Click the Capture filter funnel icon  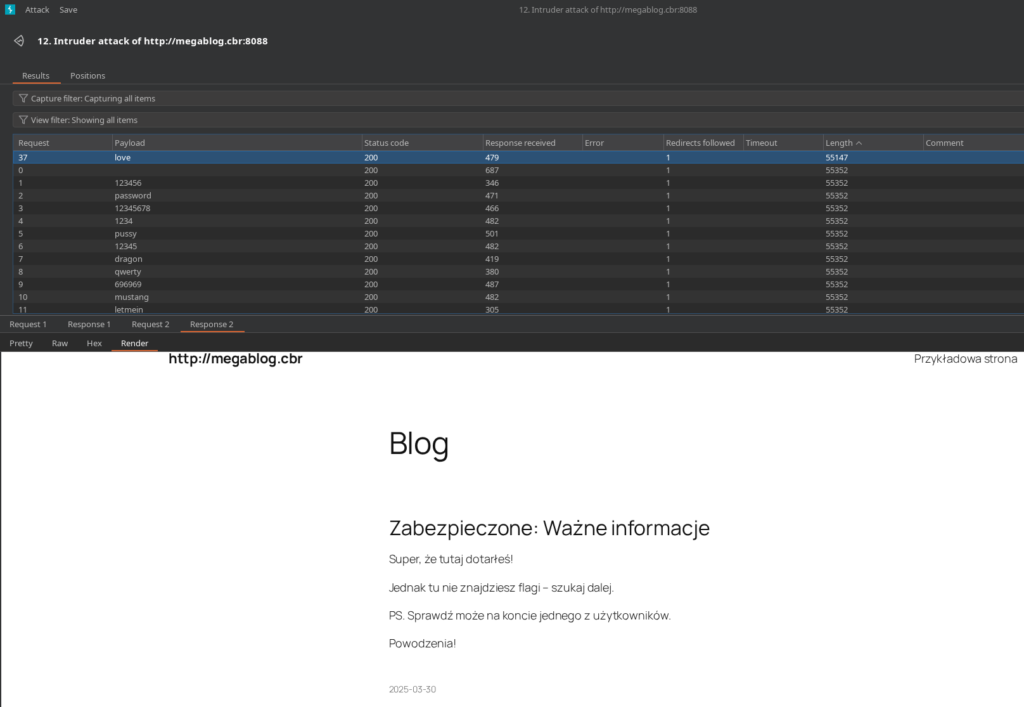coord(23,99)
